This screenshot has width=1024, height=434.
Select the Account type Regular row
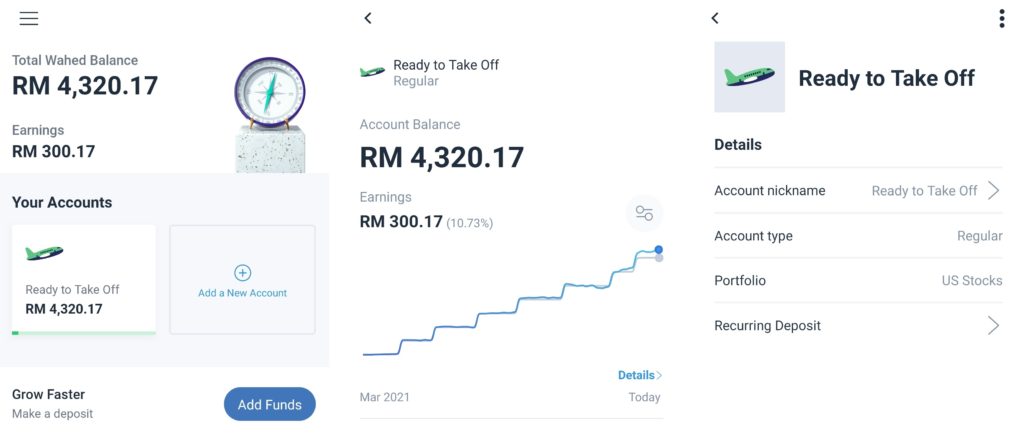pyautogui.click(x=858, y=236)
